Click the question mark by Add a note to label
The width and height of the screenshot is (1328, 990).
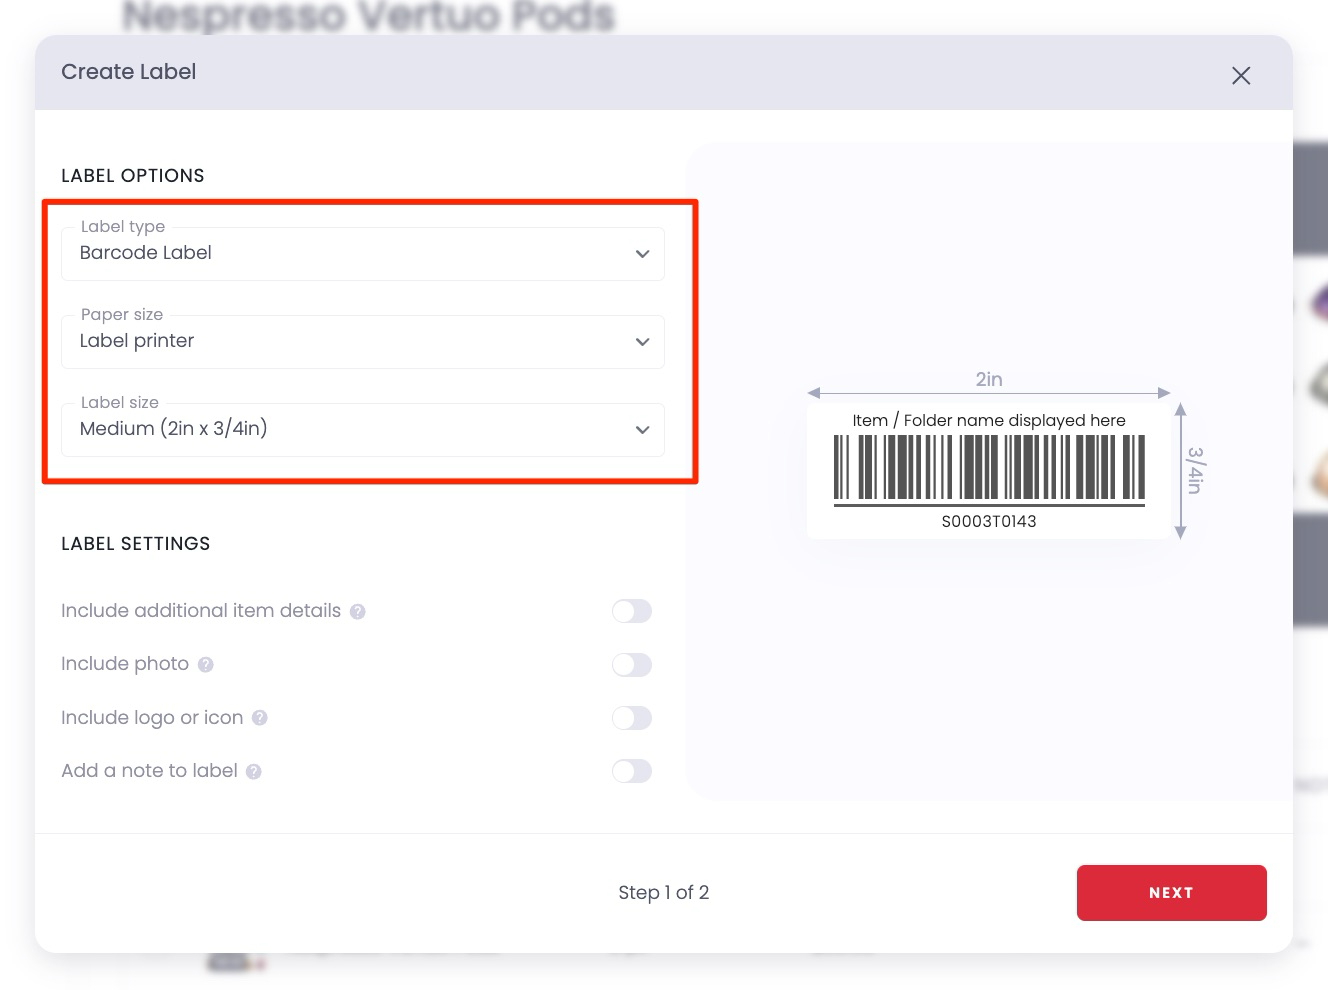(253, 771)
